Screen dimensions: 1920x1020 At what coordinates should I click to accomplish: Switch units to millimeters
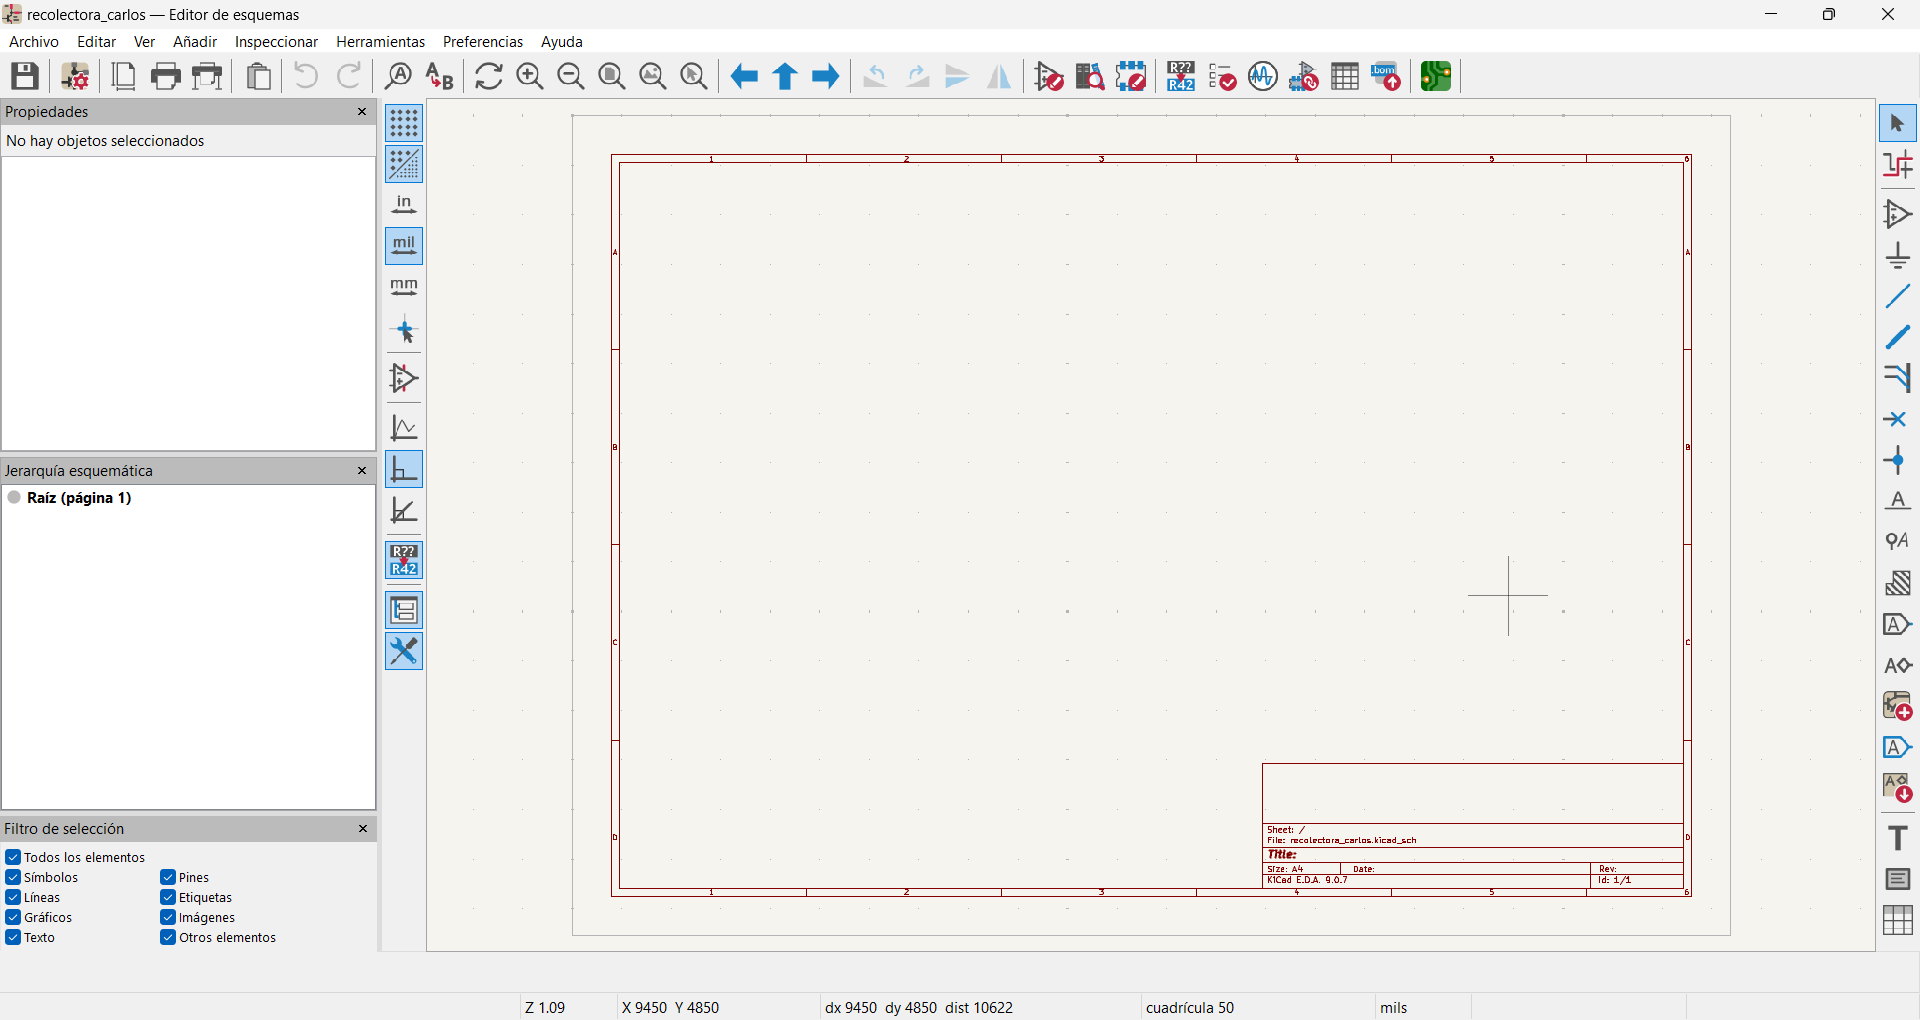point(404,287)
